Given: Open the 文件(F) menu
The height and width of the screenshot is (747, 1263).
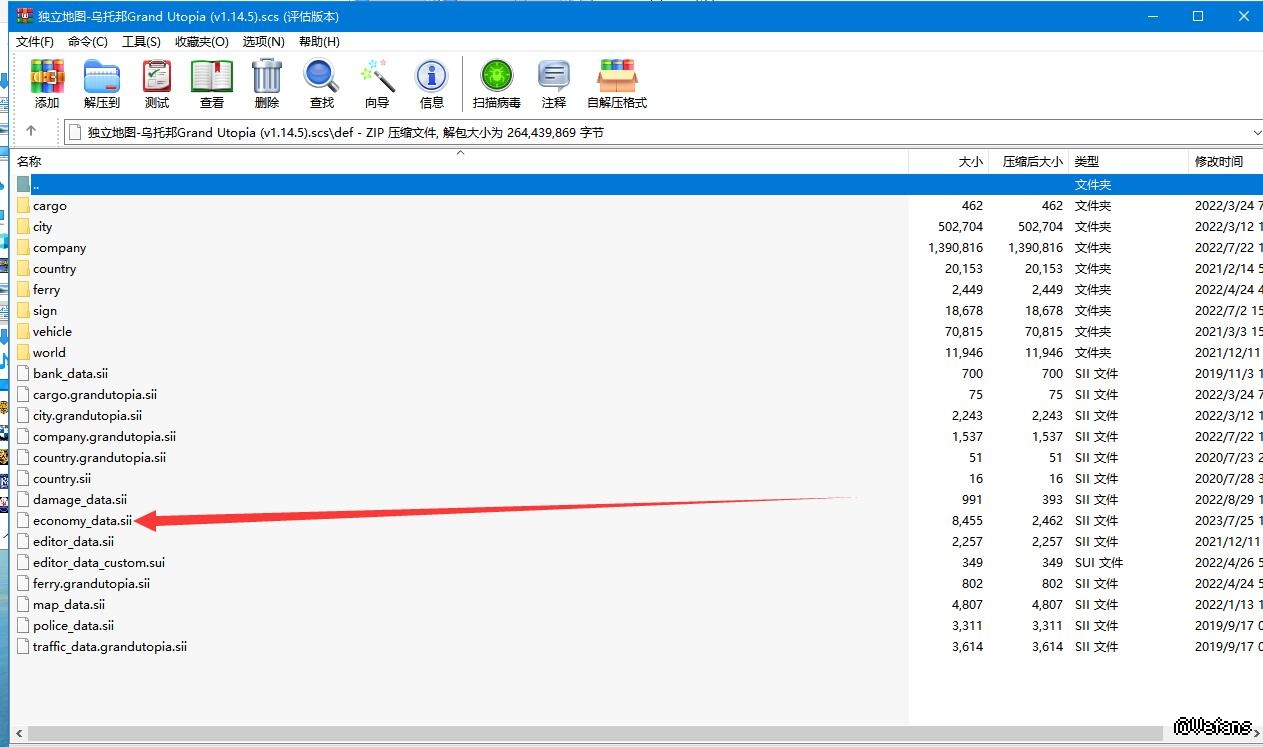Looking at the screenshot, I should [x=35, y=41].
